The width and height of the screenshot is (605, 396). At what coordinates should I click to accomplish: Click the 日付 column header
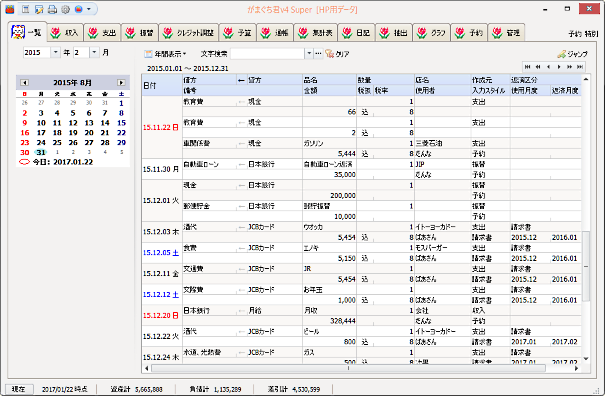click(x=162, y=85)
